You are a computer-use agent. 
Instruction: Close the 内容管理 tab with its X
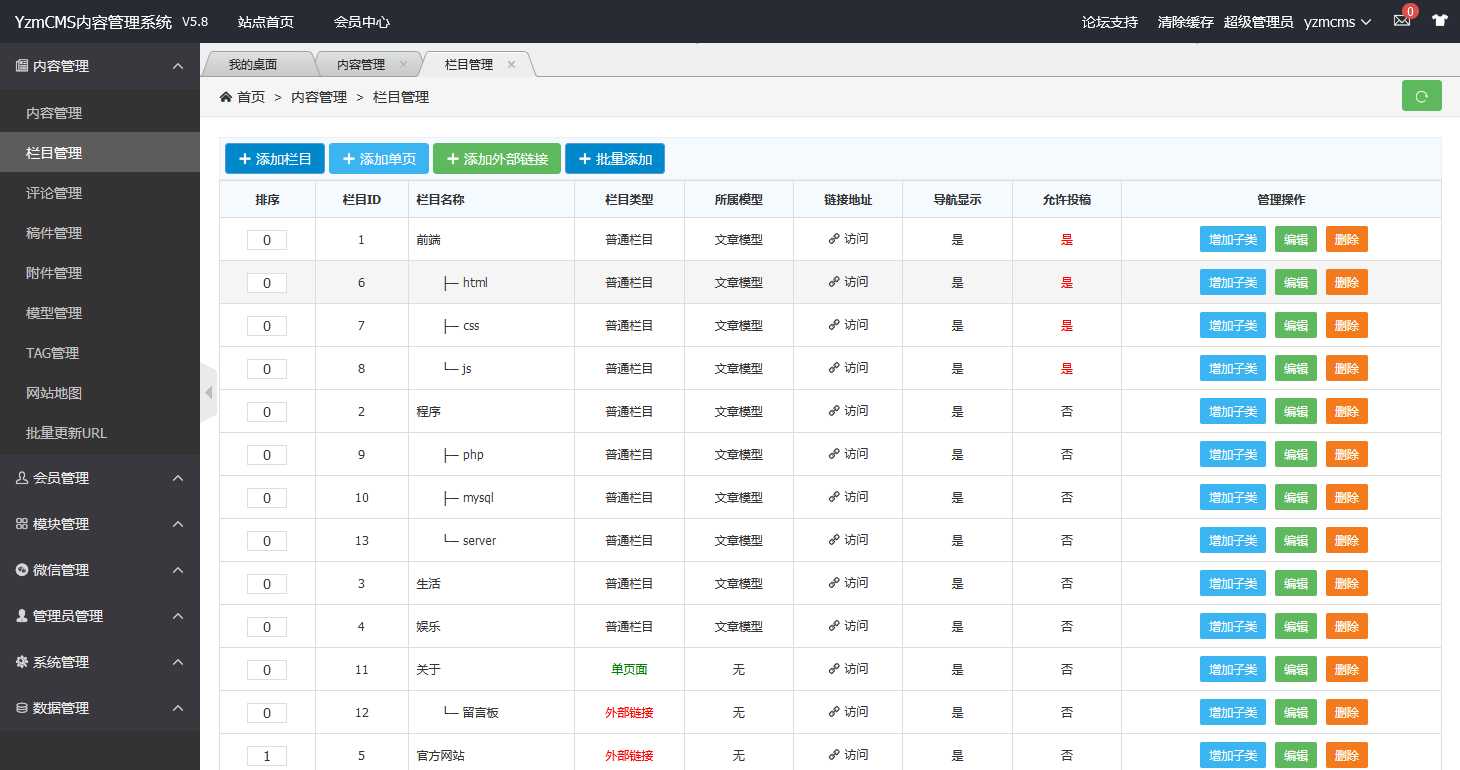pyautogui.click(x=403, y=64)
